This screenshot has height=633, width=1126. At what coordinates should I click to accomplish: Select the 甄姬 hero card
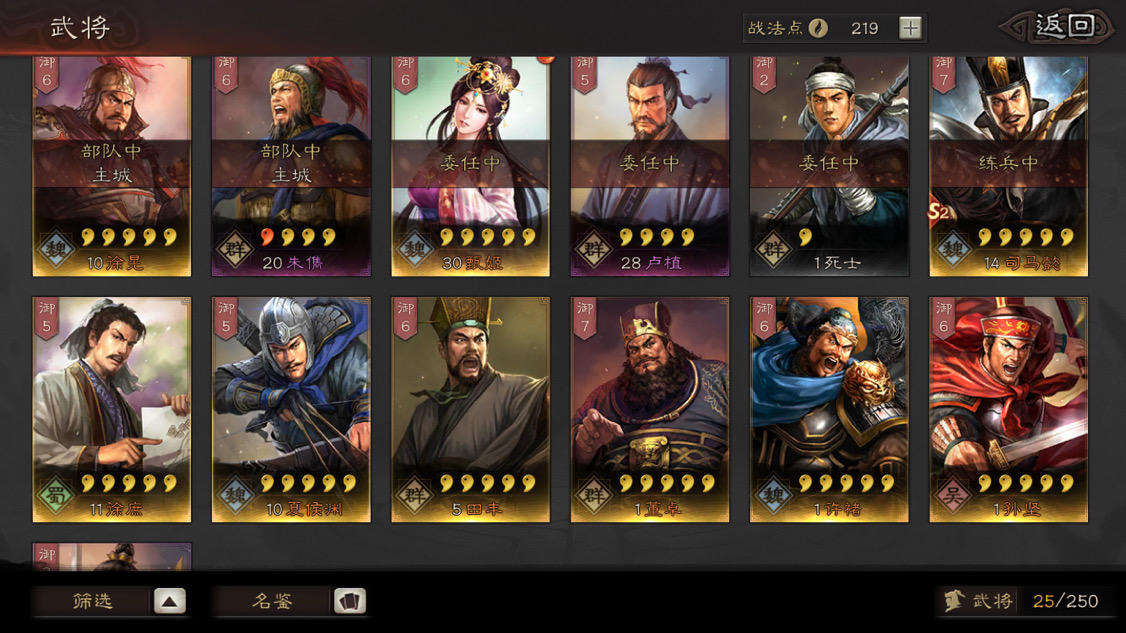click(470, 166)
